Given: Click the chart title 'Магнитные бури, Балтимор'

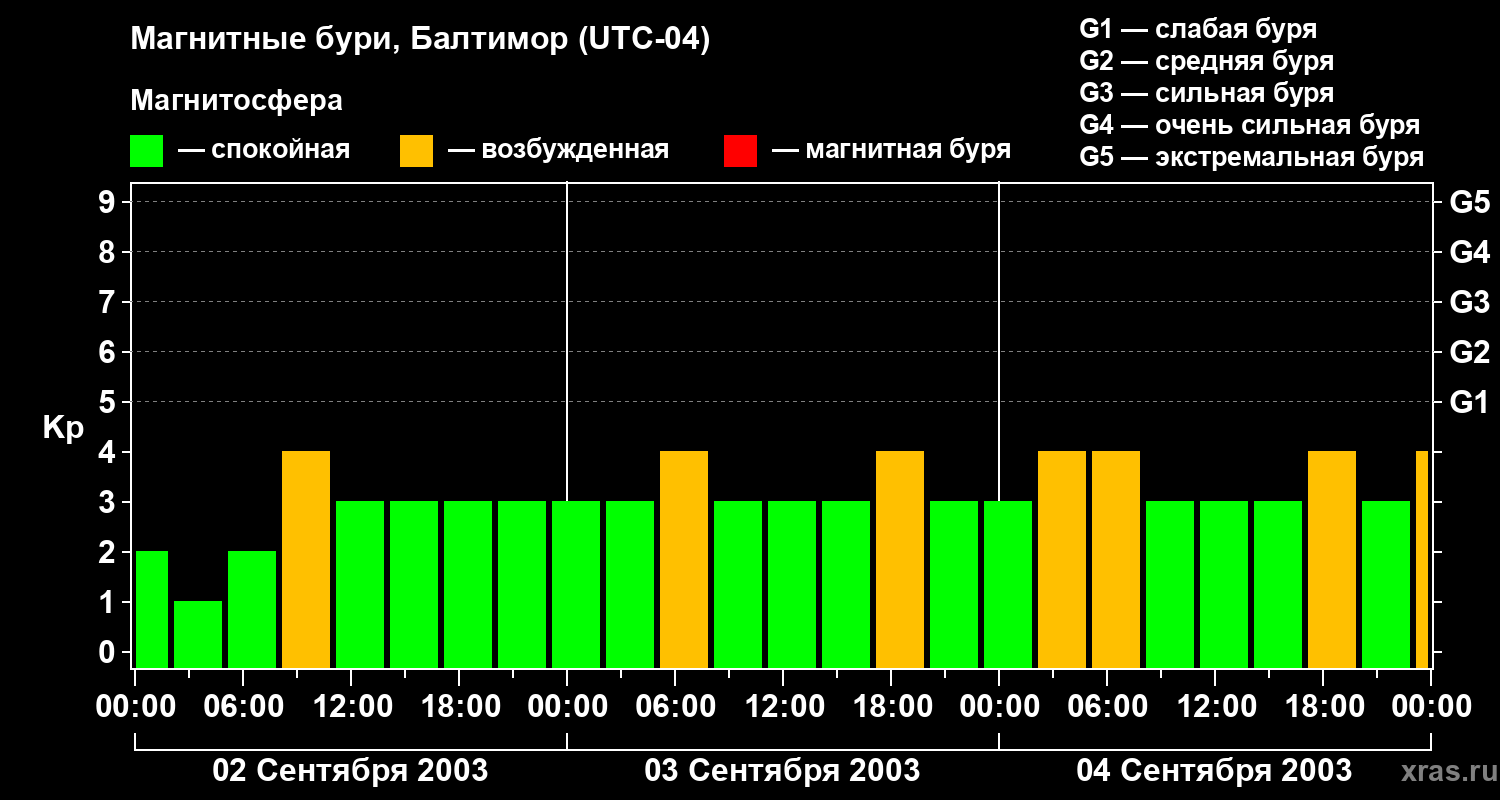Looking at the screenshot, I should [x=420, y=40].
